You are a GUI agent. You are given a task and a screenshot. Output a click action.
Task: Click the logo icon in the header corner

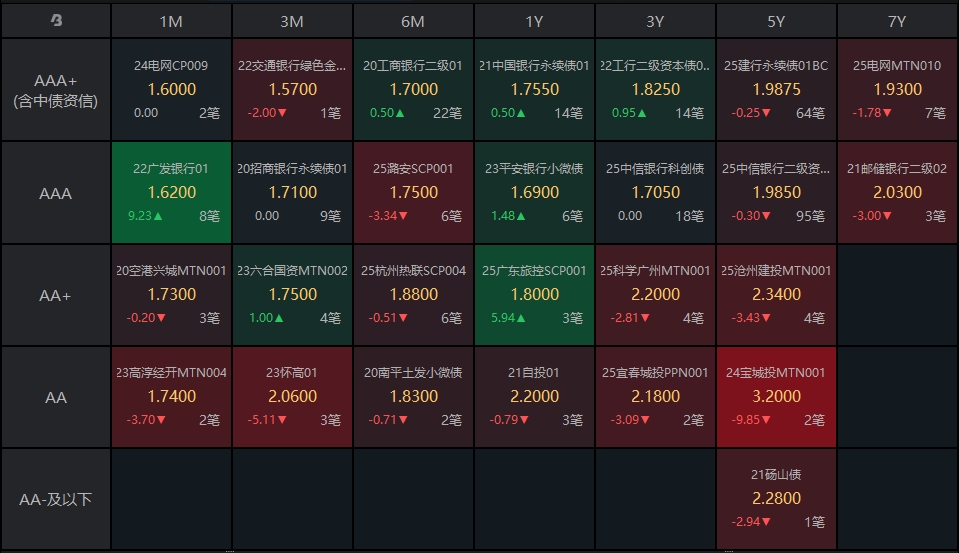56,20
